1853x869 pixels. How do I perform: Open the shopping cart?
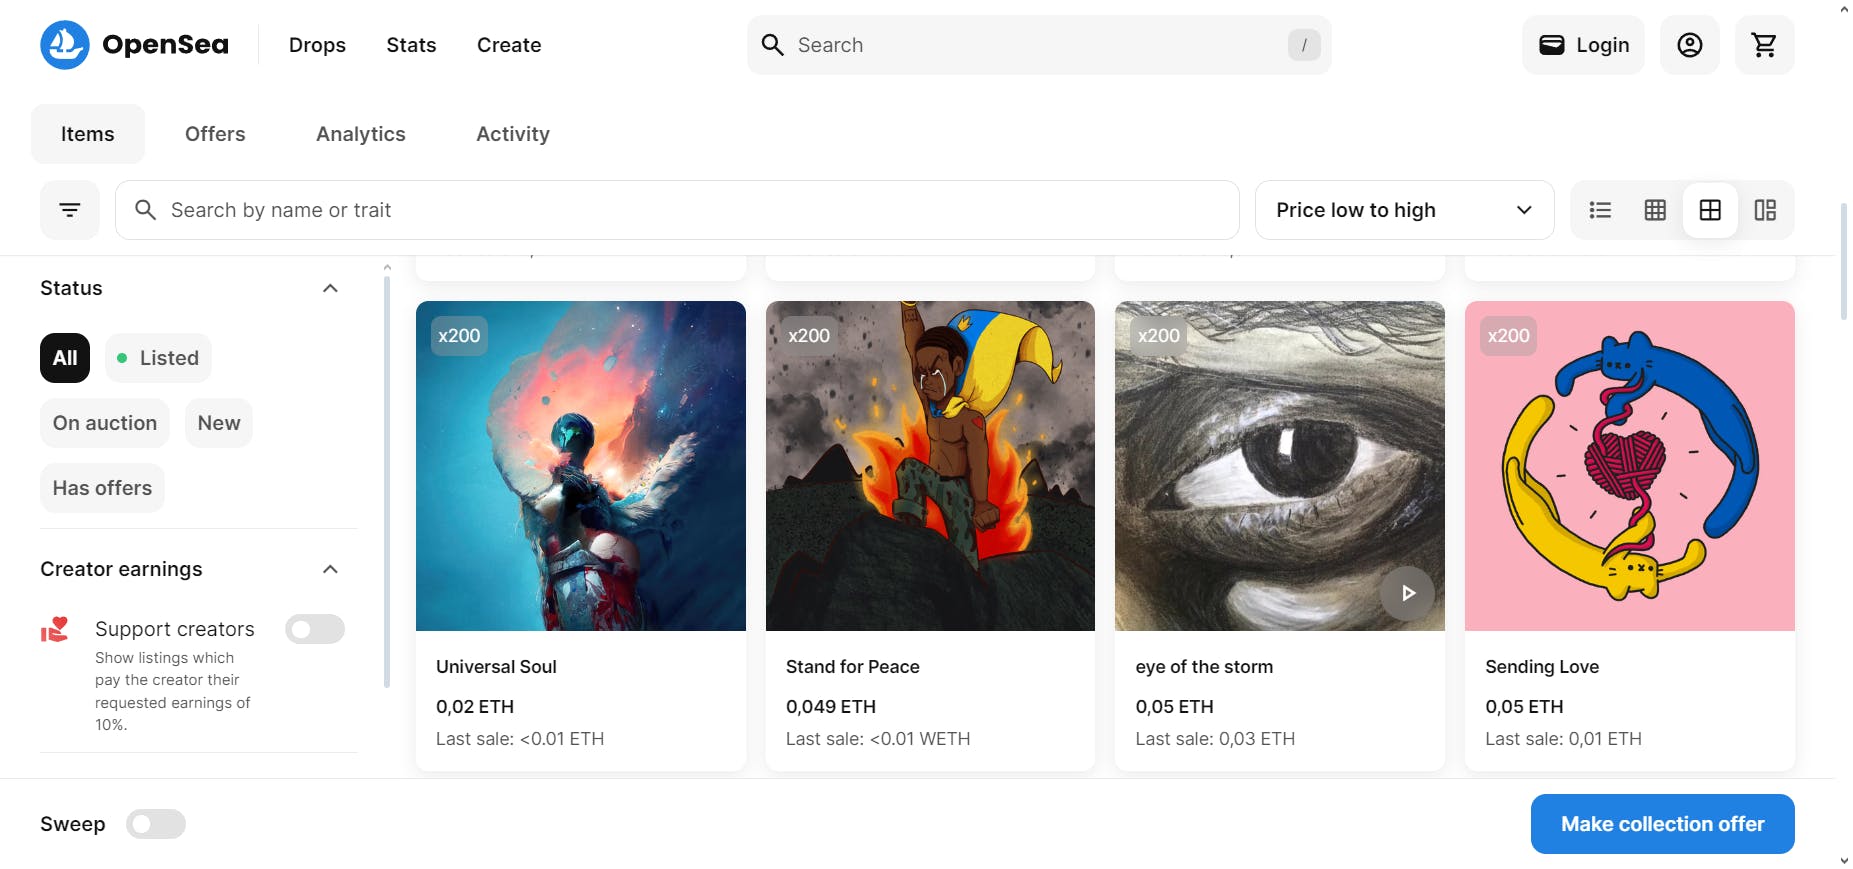click(x=1764, y=45)
